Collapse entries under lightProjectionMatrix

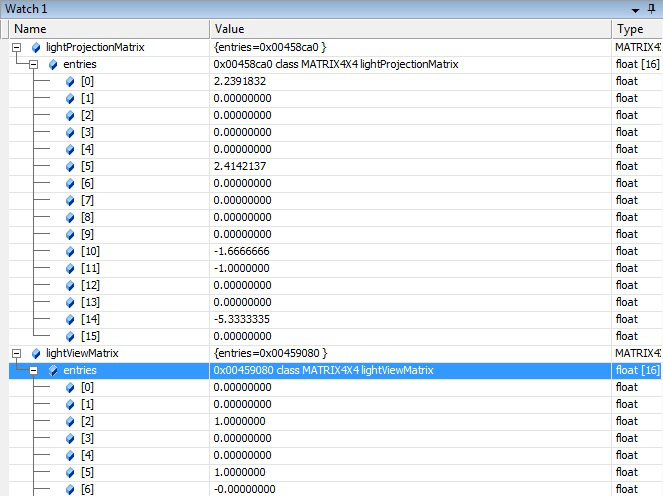coord(33,64)
